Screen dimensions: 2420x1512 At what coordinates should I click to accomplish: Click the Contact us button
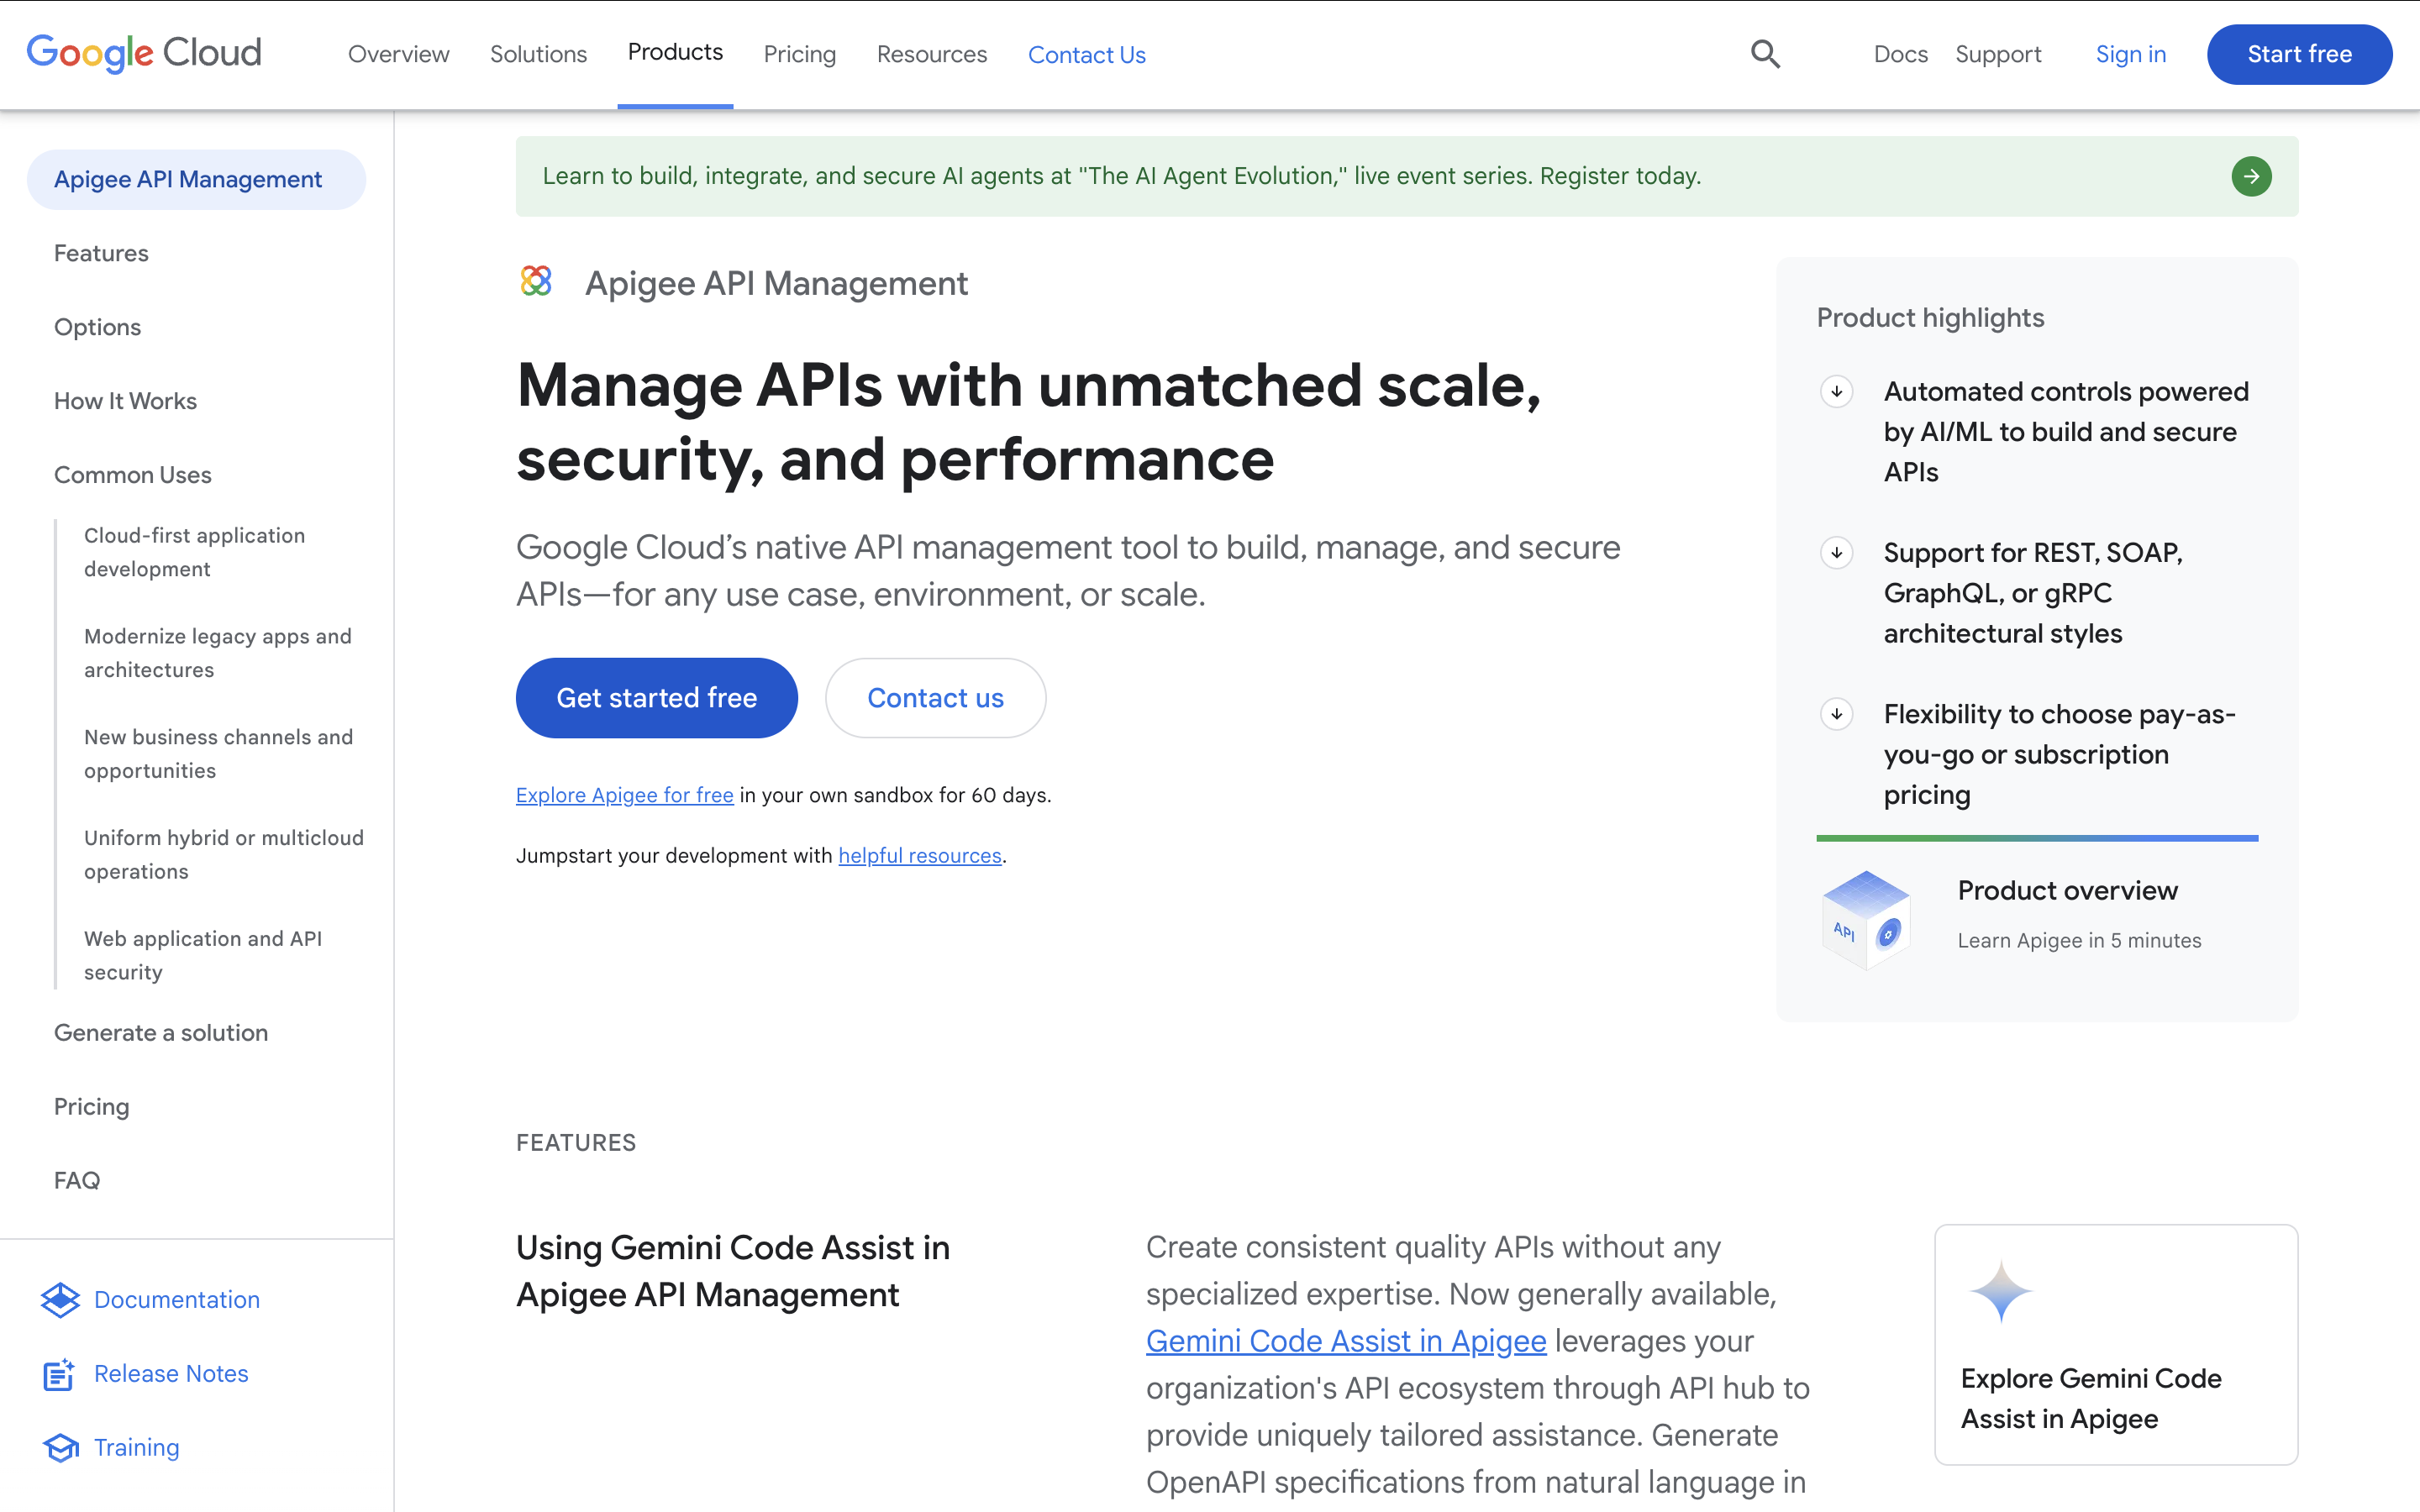[x=935, y=697]
